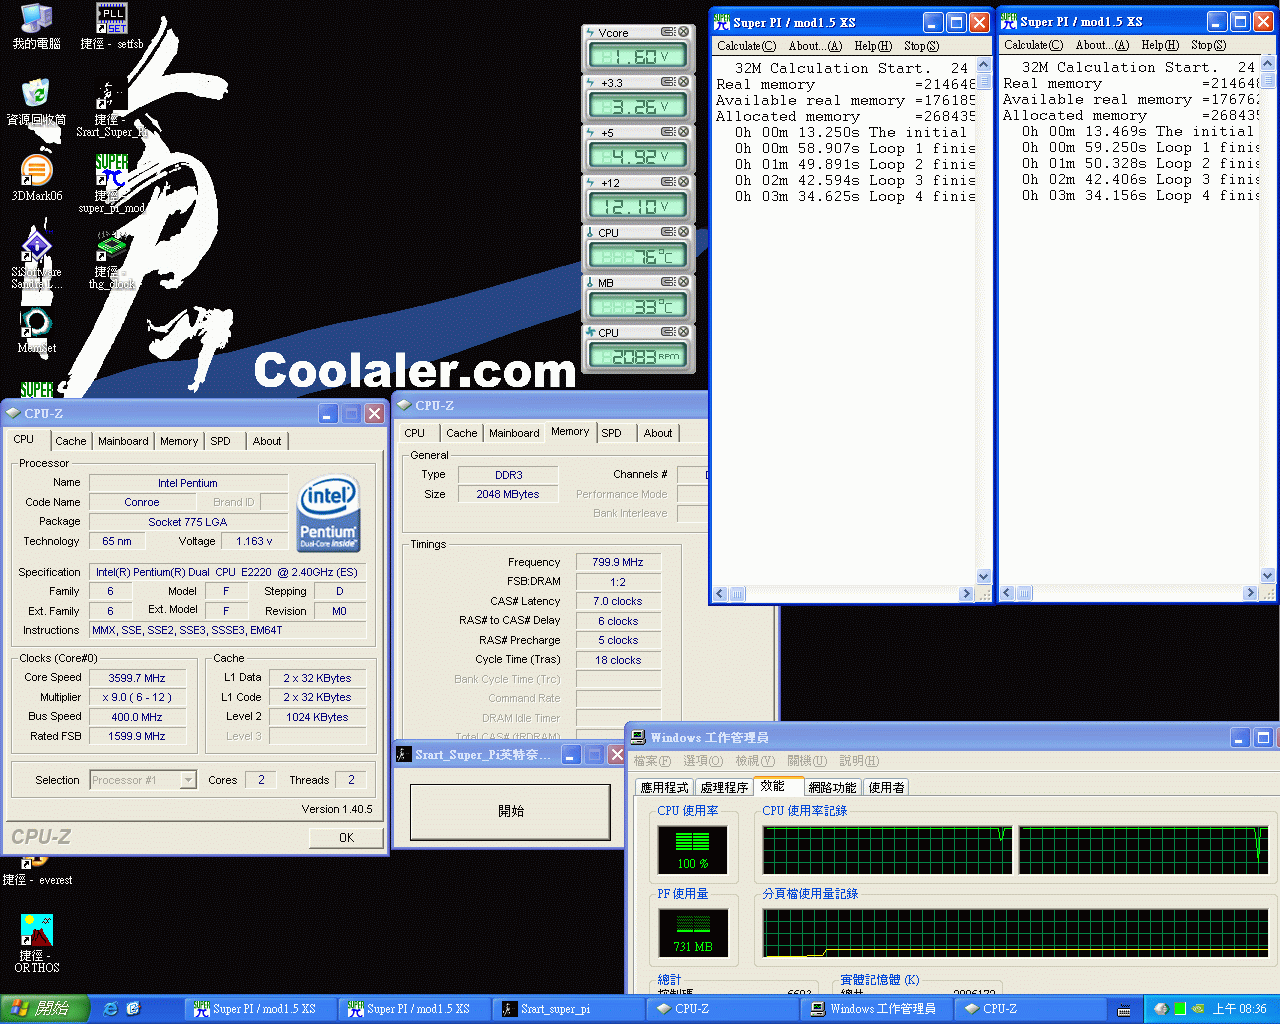Screen dimensions: 1280x1024
Task: Open settings of CPU temperature gadget
Action: [x=668, y=232]
